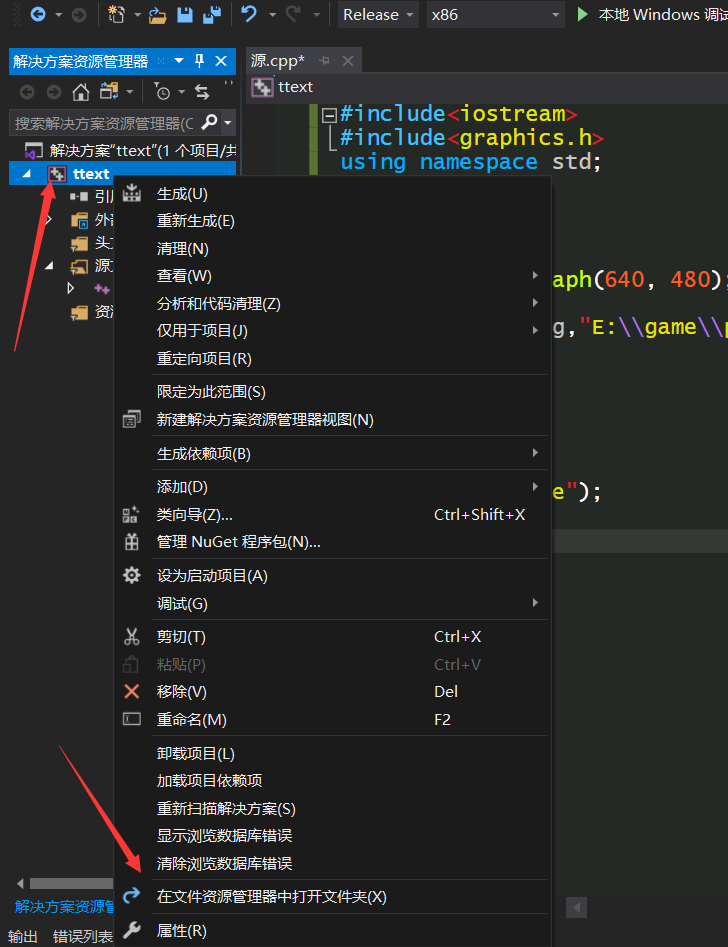This screenshot has height=947, width=728.
Task: Choose 清理(N) in the context menu
Action: (332, 248)
